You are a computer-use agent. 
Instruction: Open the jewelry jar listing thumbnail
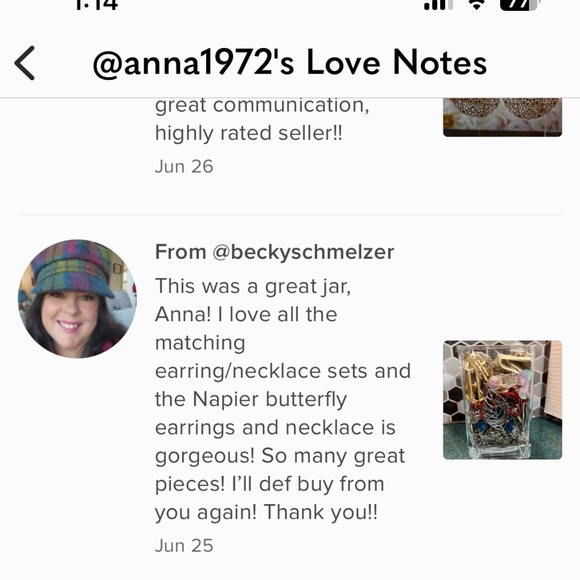[502, 400]
